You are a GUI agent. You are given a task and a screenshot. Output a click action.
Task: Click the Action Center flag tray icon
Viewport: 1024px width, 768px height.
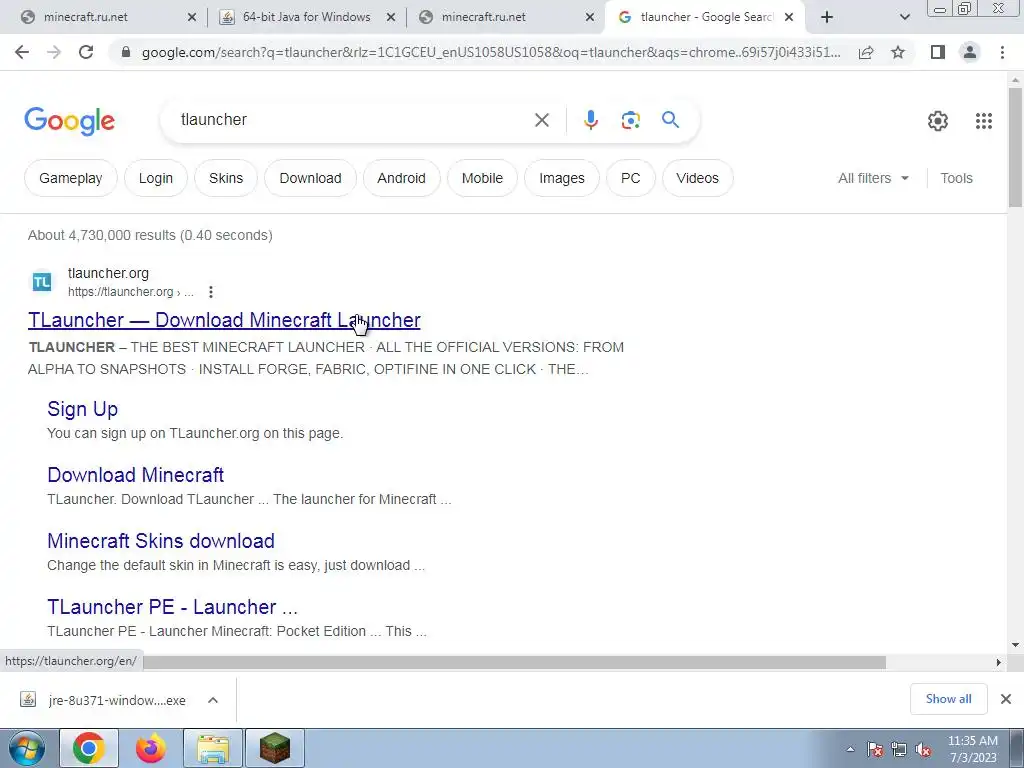pyautogui.click(x=875, y=750)
